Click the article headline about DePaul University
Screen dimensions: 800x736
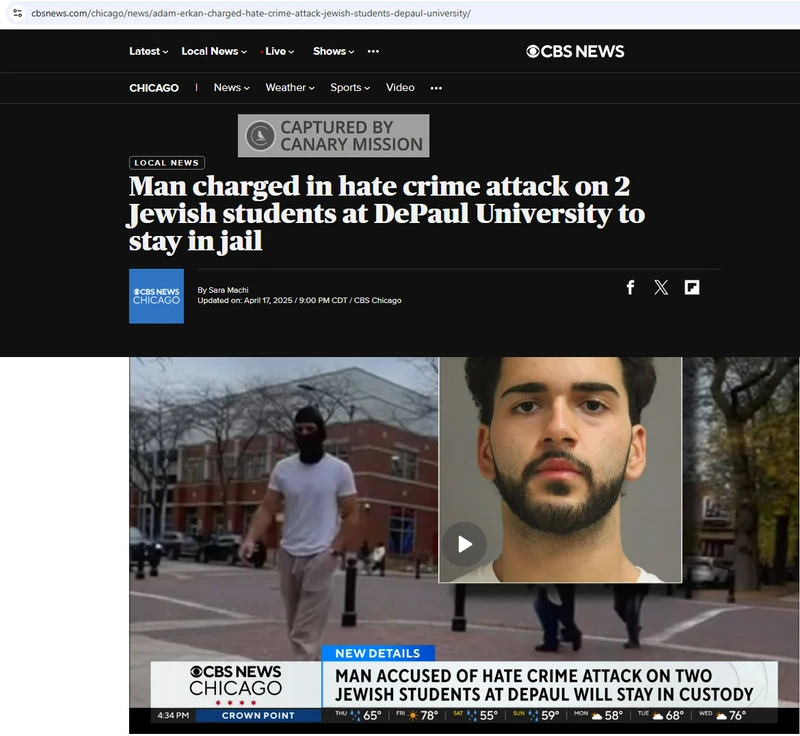(x=387, y=213)
